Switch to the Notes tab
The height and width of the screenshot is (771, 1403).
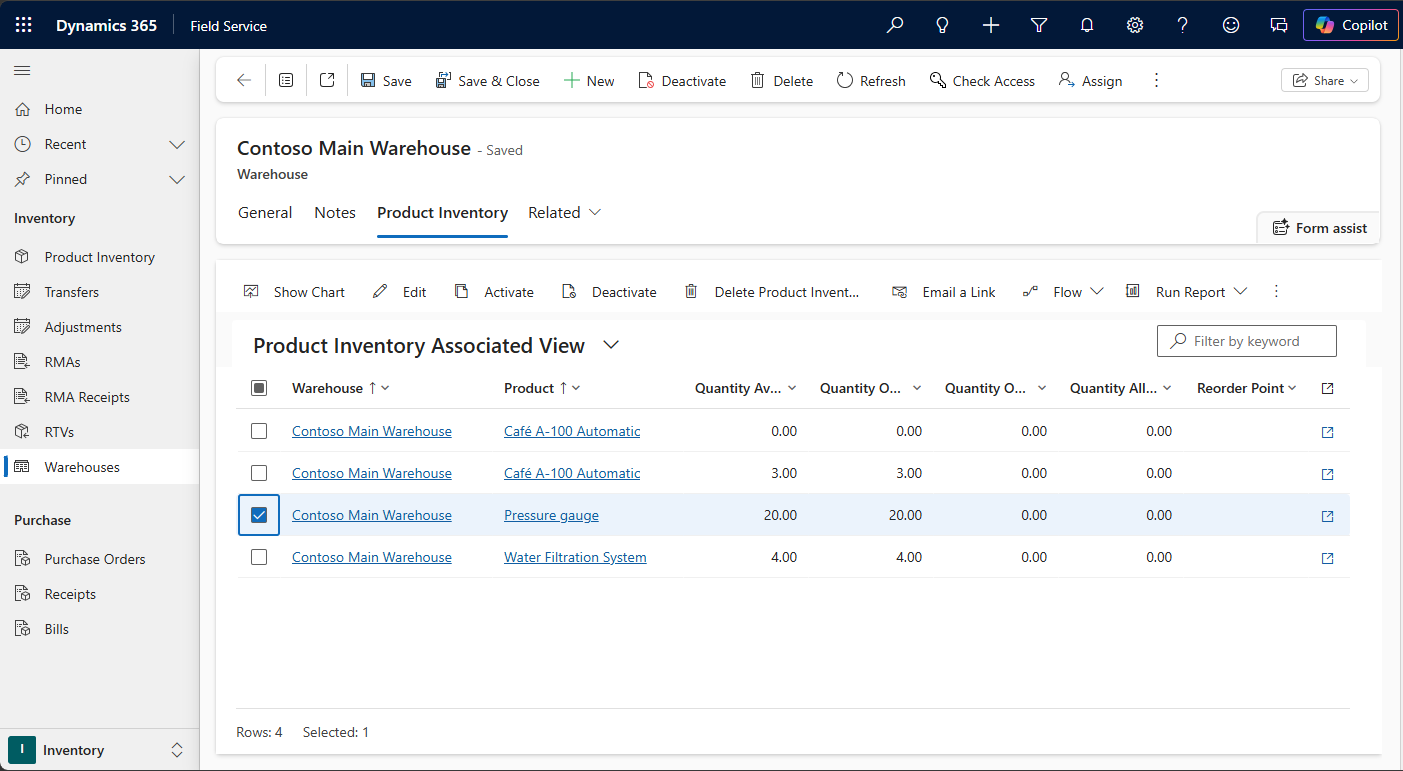[x=335, y=213]
